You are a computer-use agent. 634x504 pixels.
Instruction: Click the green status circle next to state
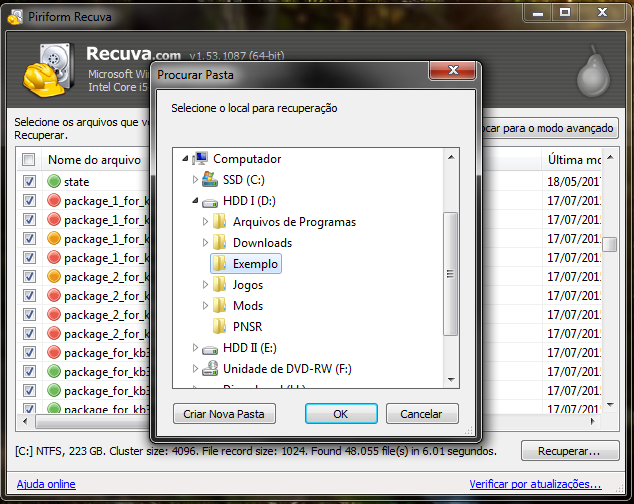(54, 181)
